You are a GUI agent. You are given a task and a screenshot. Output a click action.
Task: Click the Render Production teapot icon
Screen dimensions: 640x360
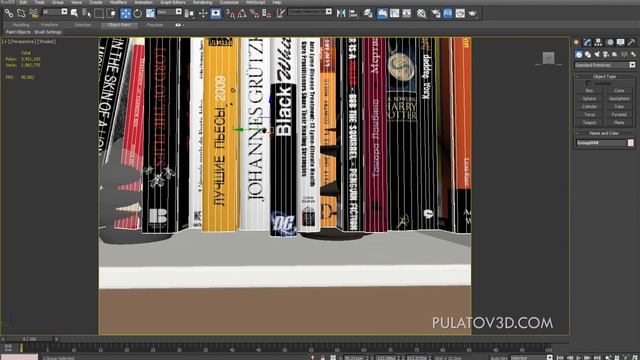[473, 13]
